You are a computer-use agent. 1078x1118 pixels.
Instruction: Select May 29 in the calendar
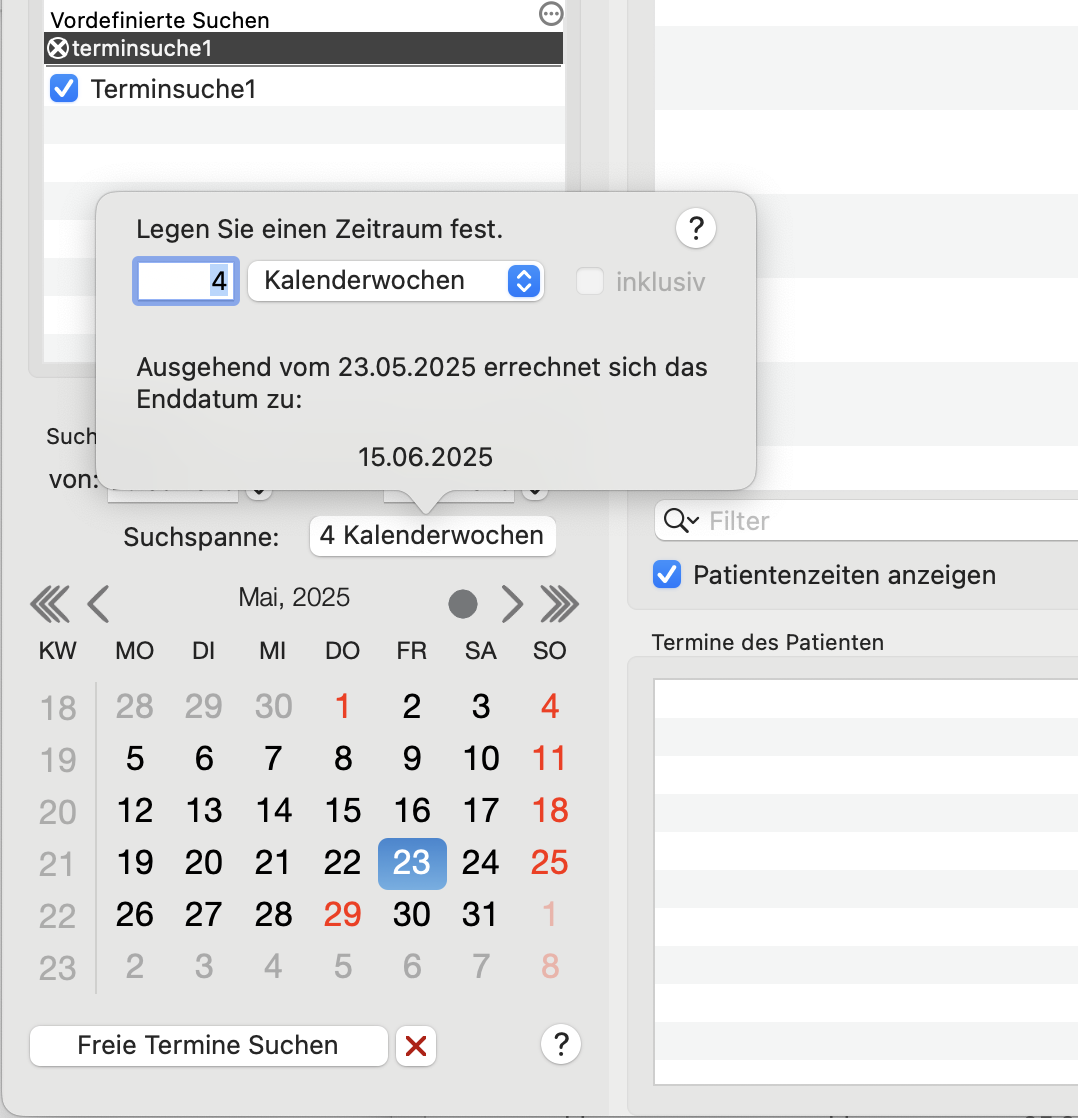pyautogui.click(x=342, y=915)
